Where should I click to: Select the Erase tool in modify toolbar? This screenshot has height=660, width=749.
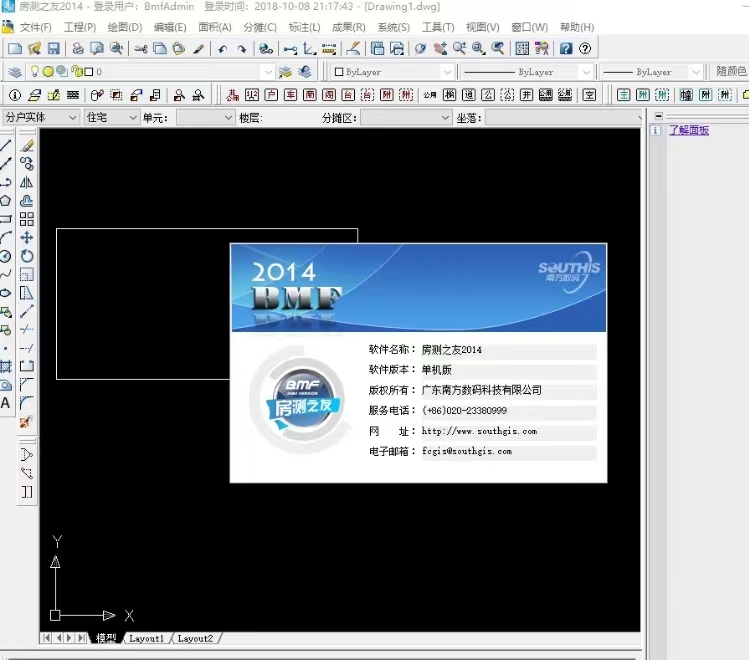[x=27, y=145]
